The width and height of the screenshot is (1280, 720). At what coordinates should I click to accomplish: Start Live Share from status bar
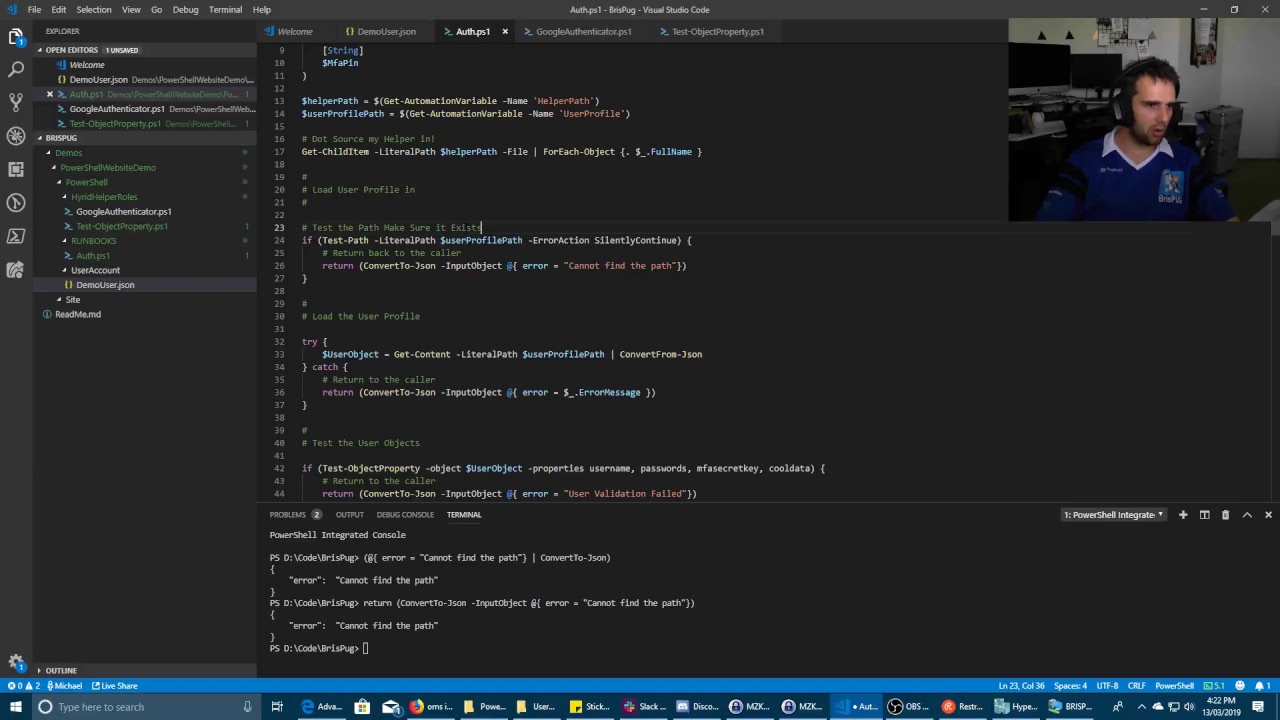point(115,686)
